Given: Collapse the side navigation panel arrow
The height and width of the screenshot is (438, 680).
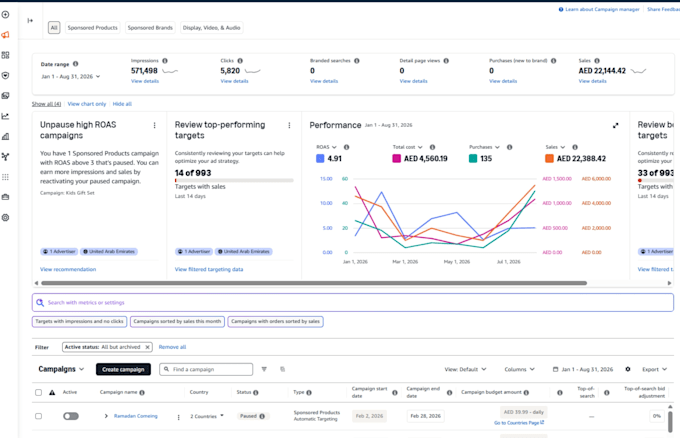Looking at the screenshot, I should 30,20.
